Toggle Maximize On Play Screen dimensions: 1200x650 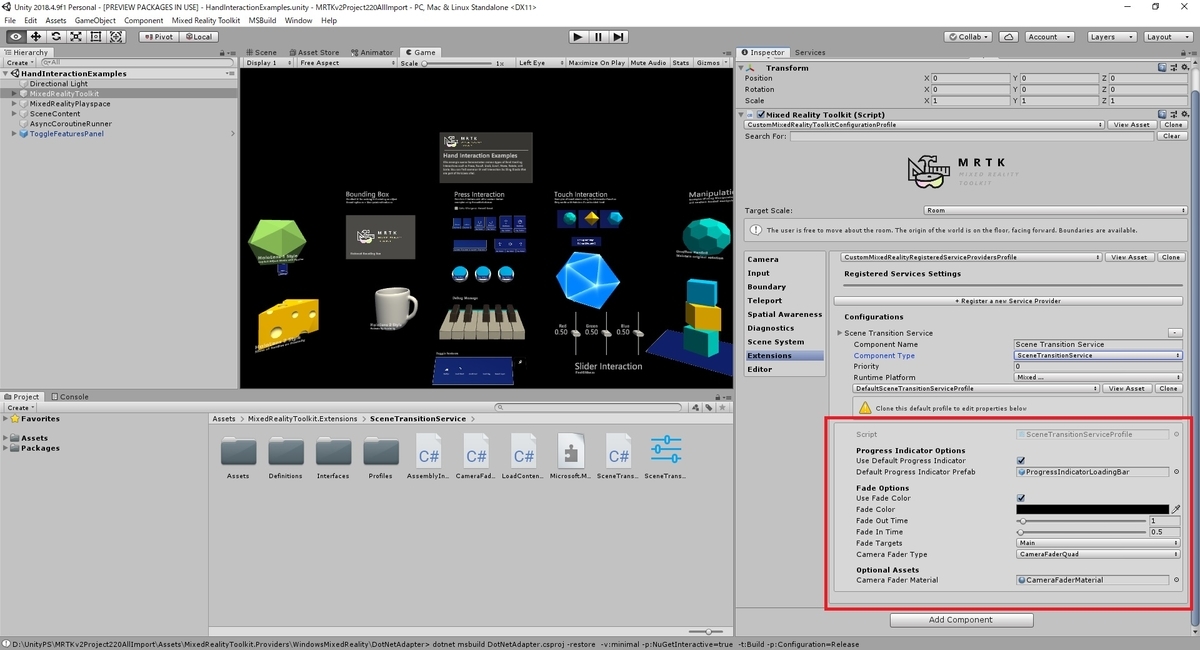[x=597, y=63]
